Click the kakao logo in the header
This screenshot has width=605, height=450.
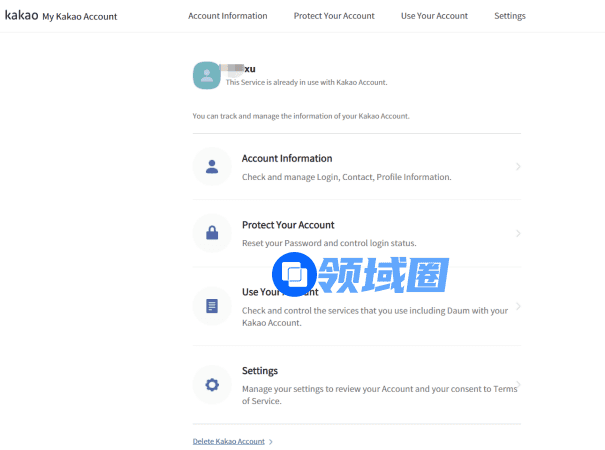pos(21,16)
